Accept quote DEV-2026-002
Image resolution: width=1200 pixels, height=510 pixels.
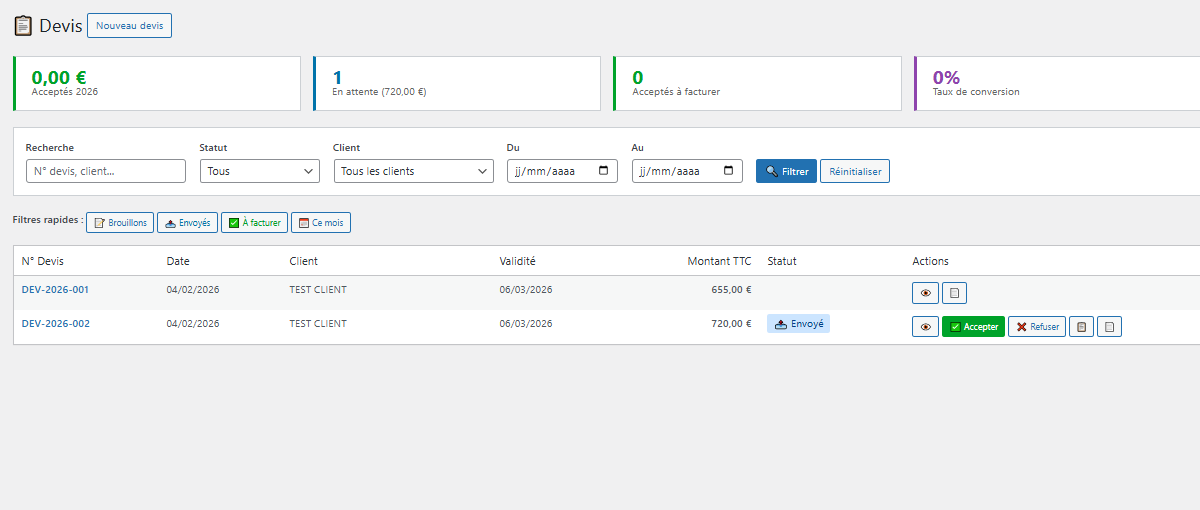coord(973,327)
